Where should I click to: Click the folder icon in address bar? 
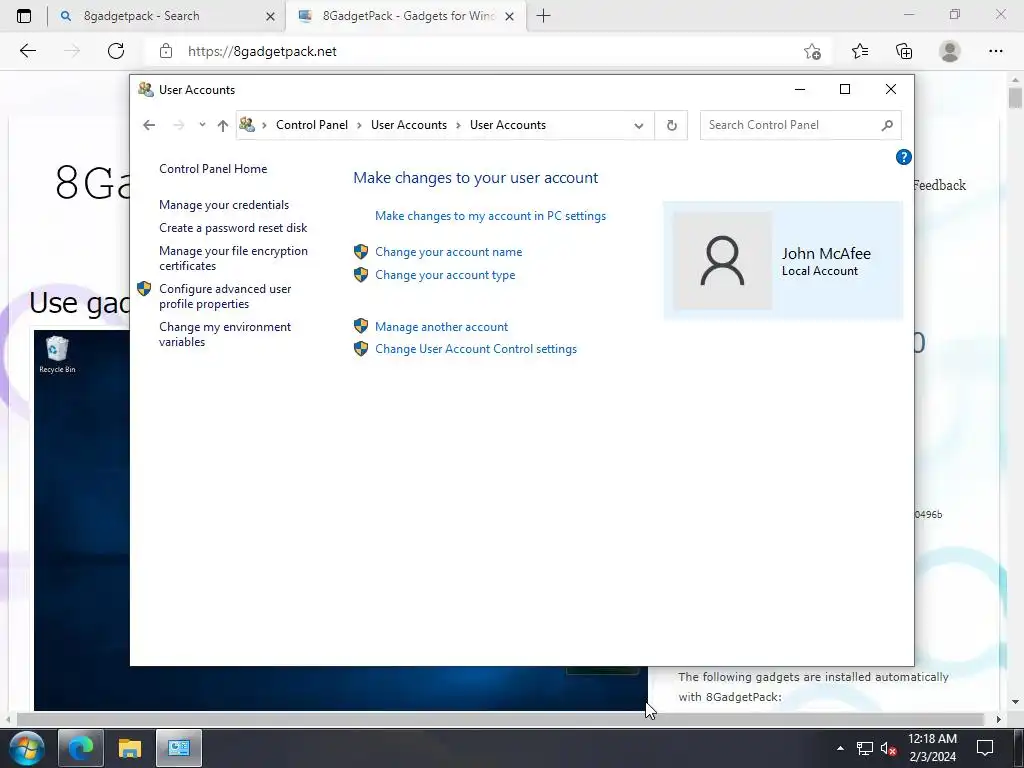[x=247, y=124]
